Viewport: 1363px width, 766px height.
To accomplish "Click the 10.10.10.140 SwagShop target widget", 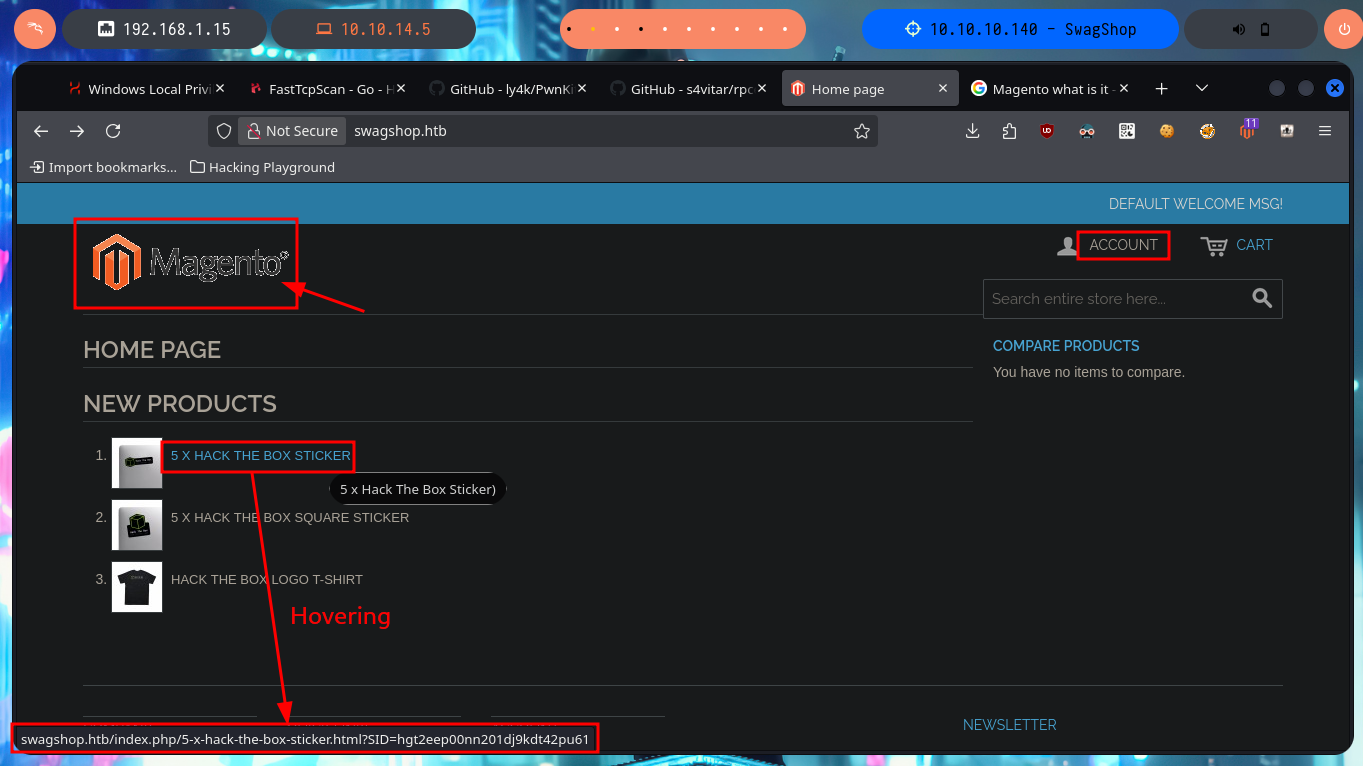I will coord(1021,29).
